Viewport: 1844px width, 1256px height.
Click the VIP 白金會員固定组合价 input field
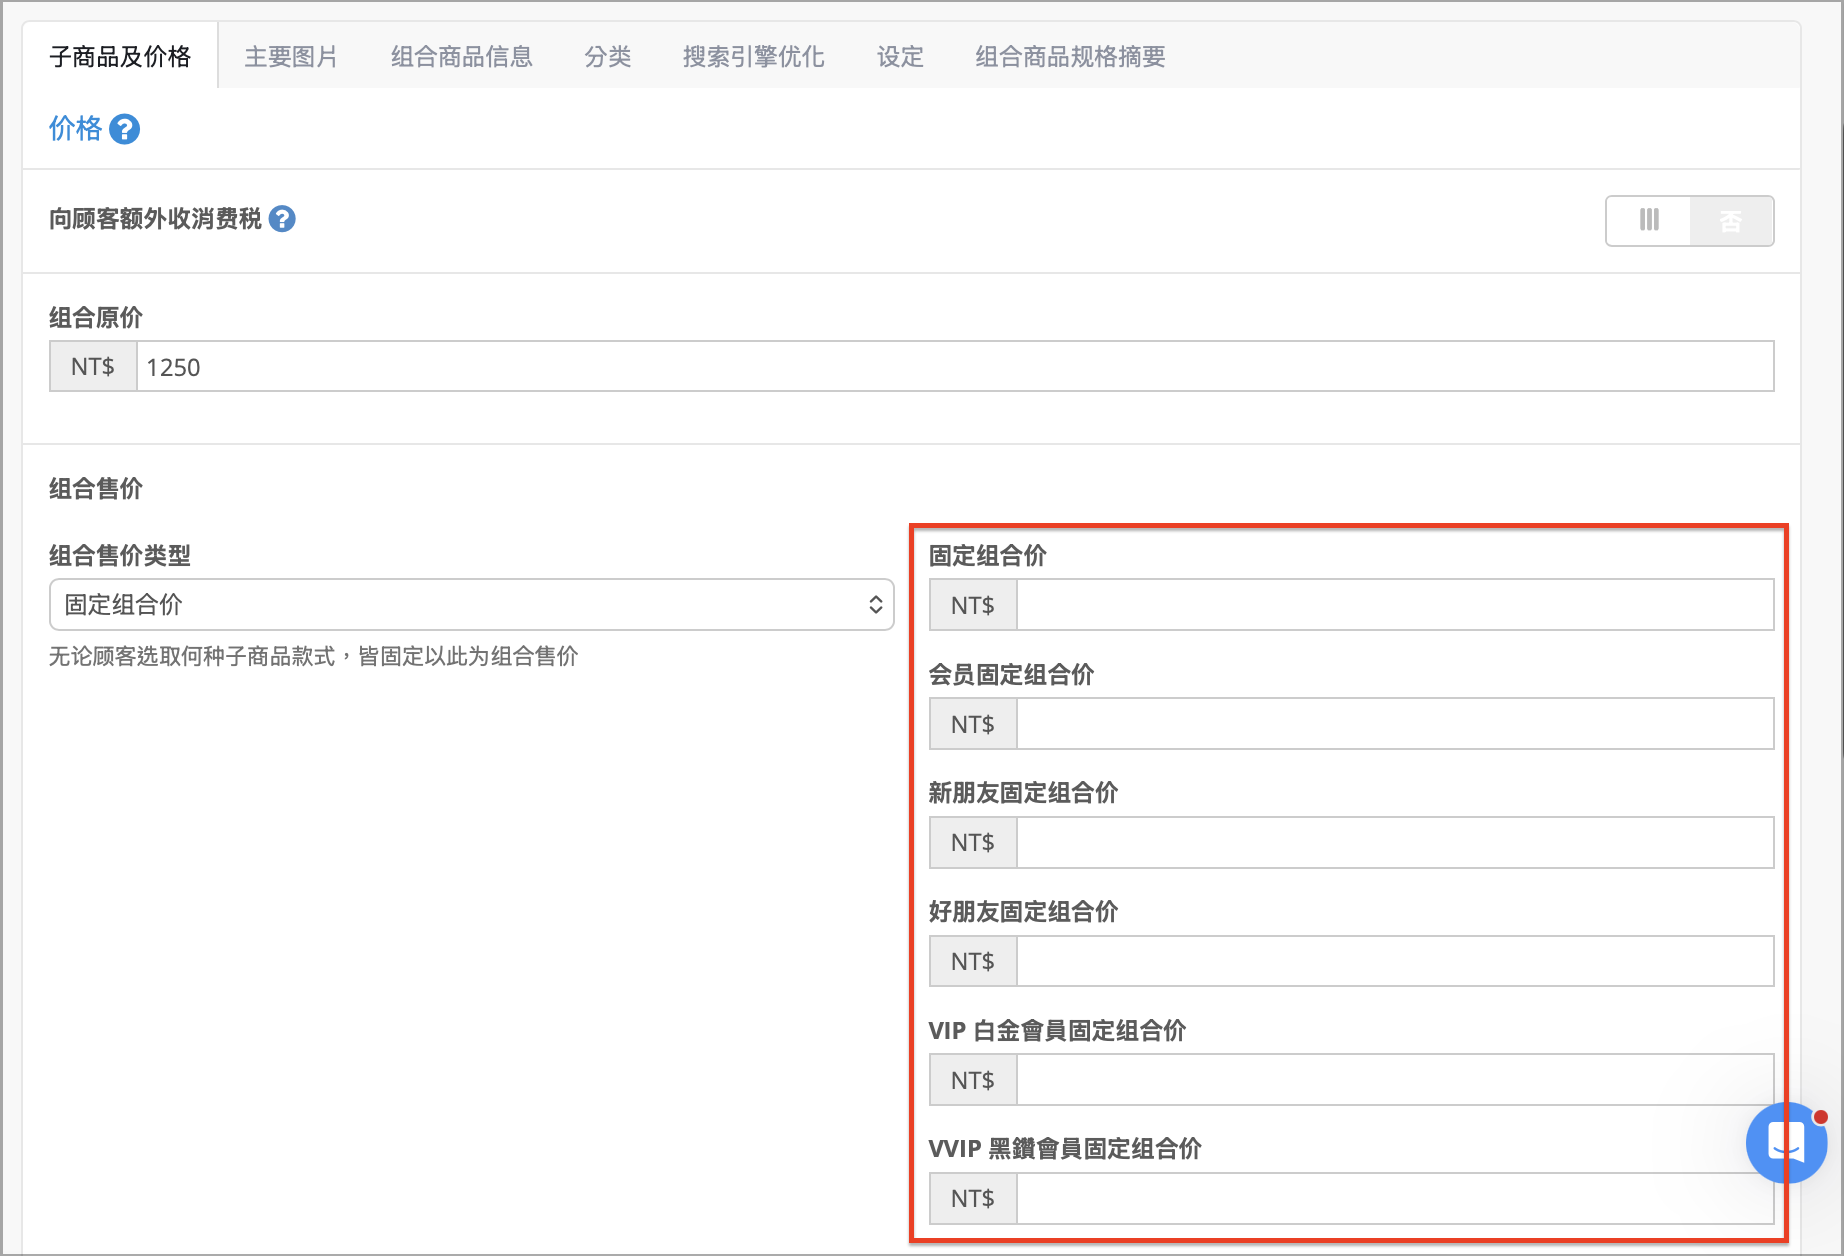[x=1395, y=1079]
